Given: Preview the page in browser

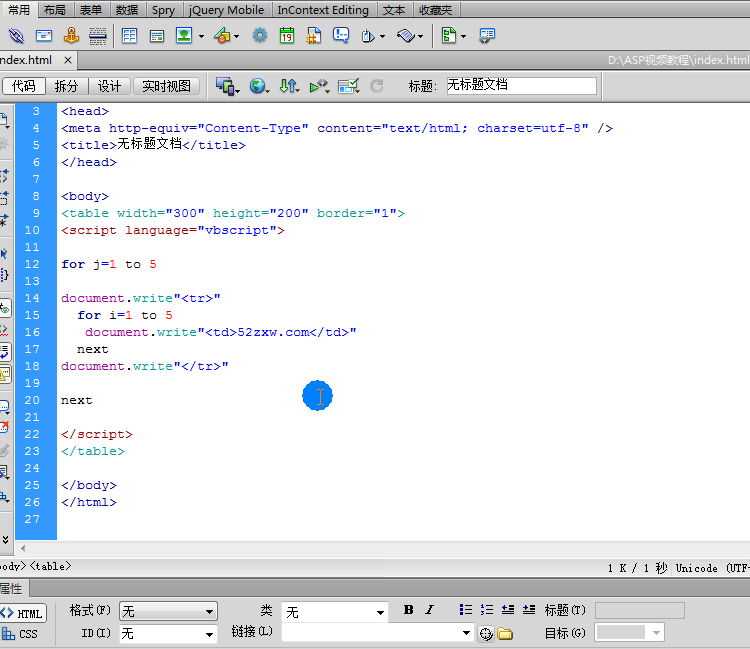Looking at the screenshot, I should pos(258,86).
